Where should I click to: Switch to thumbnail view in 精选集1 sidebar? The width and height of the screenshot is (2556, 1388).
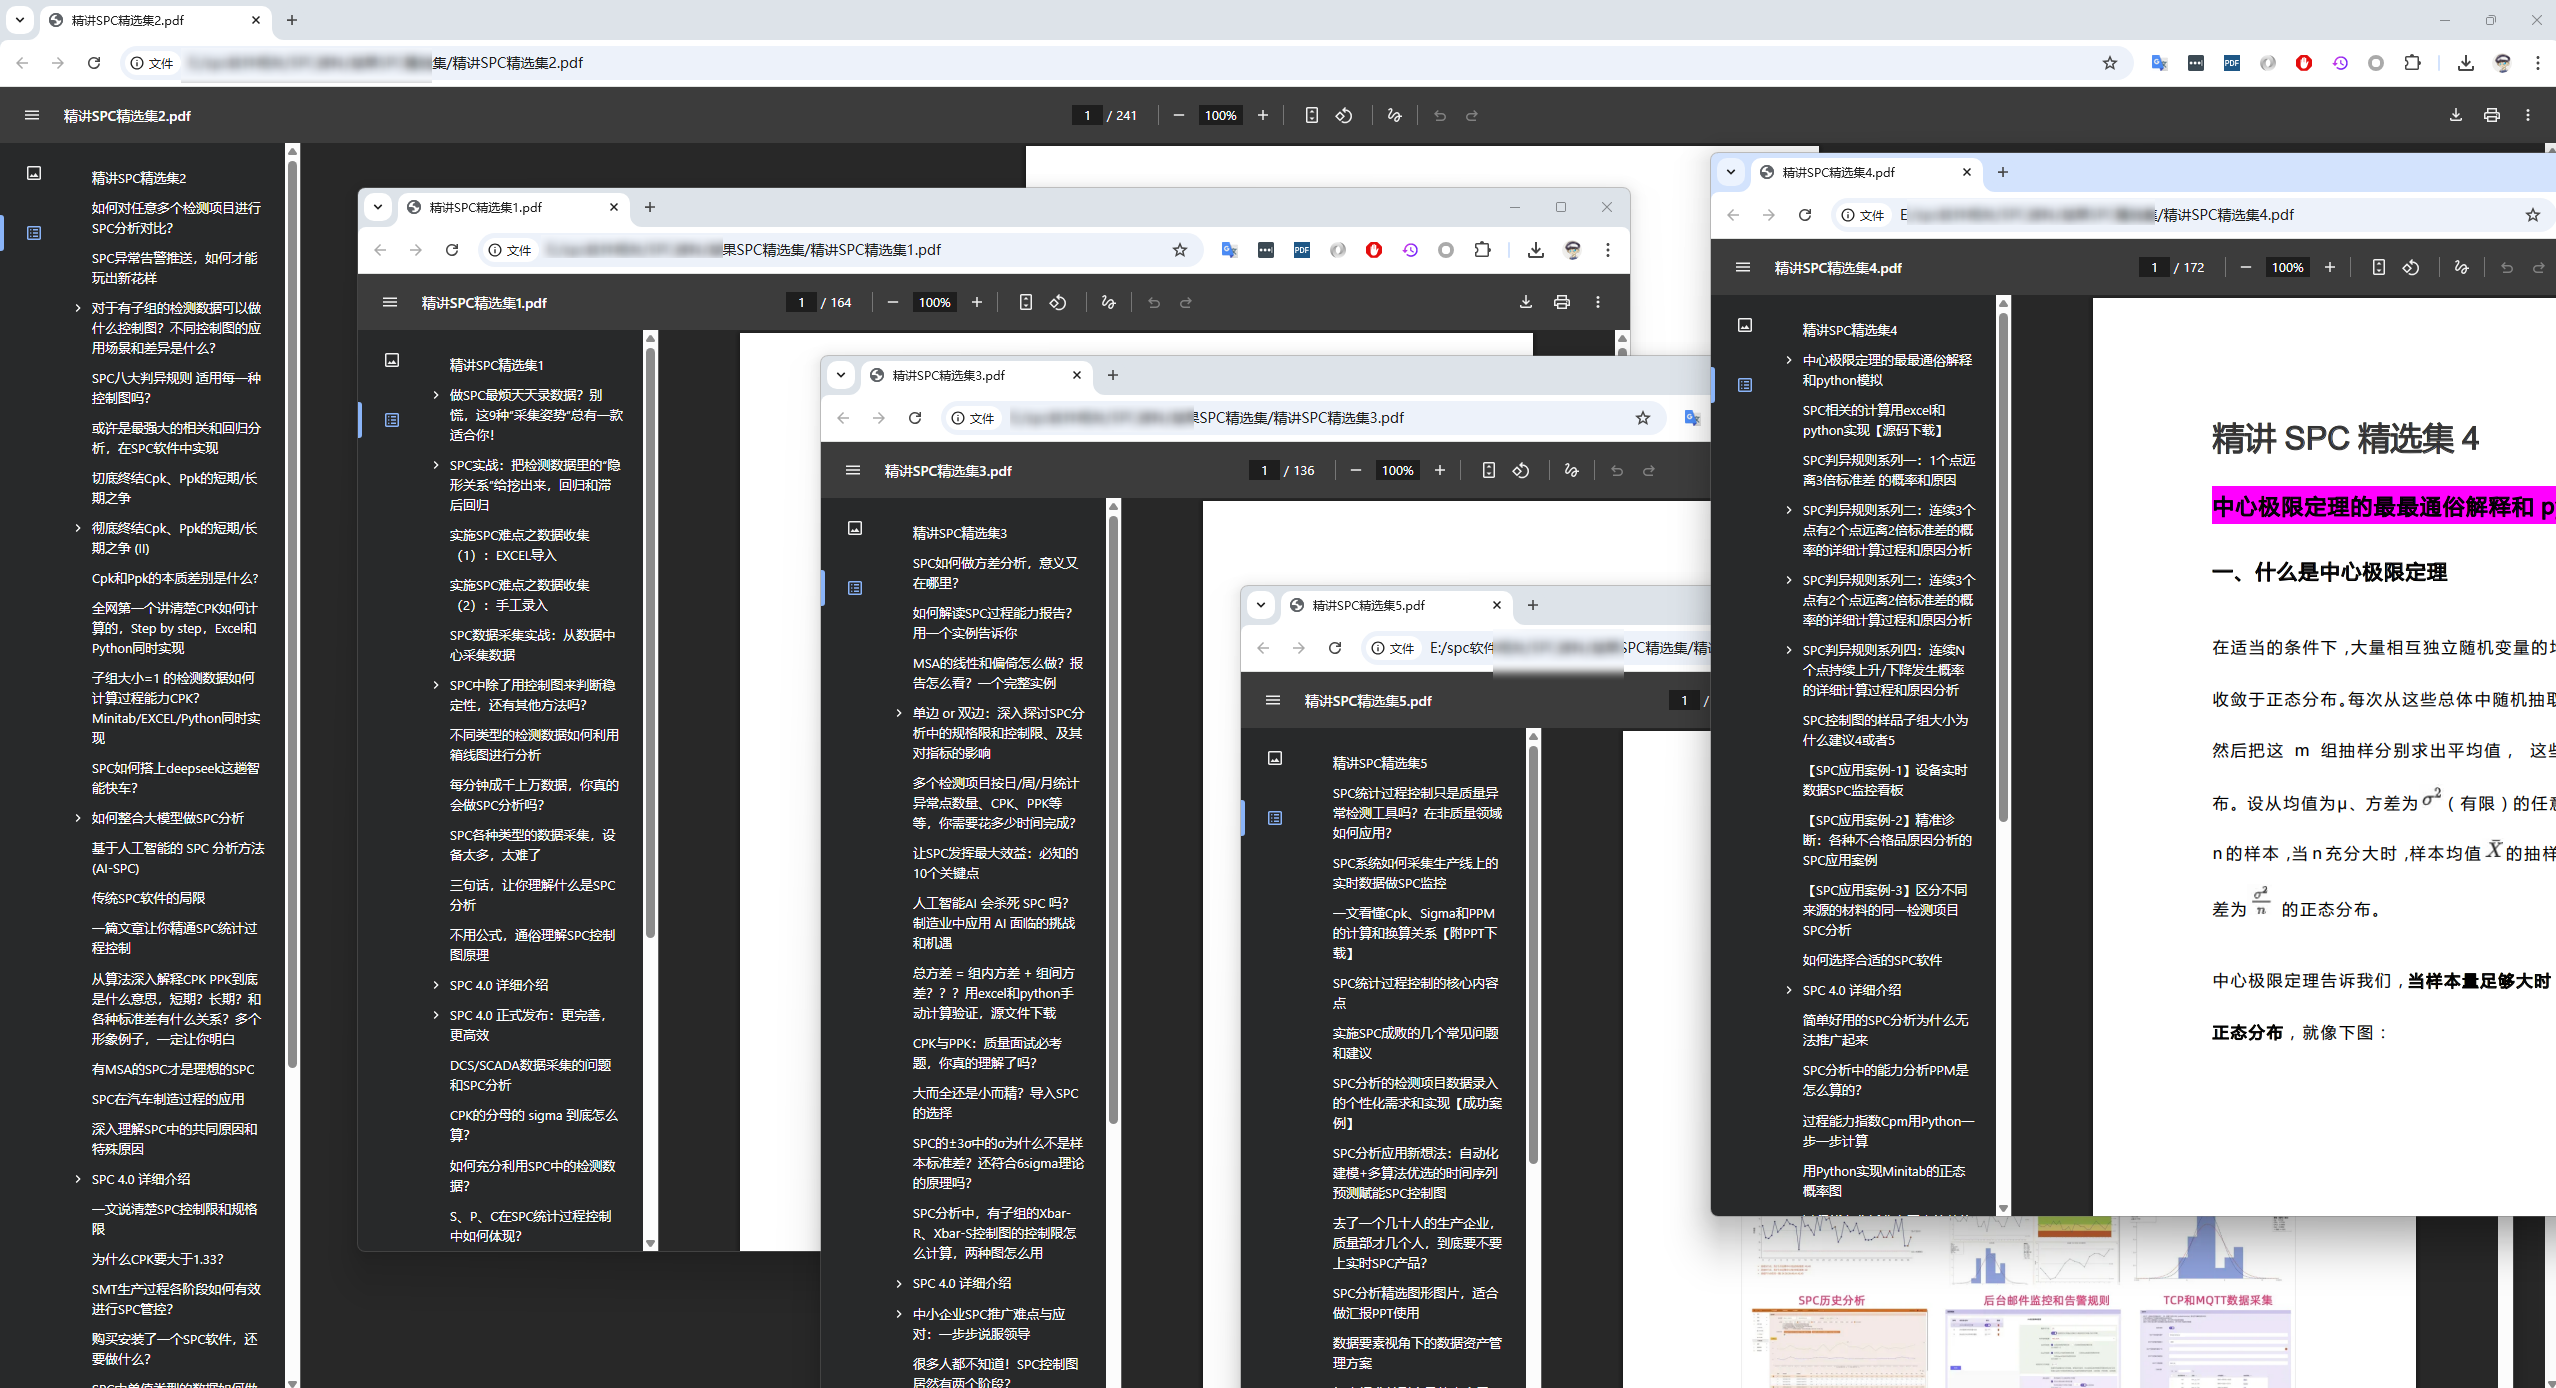point(392,360)
